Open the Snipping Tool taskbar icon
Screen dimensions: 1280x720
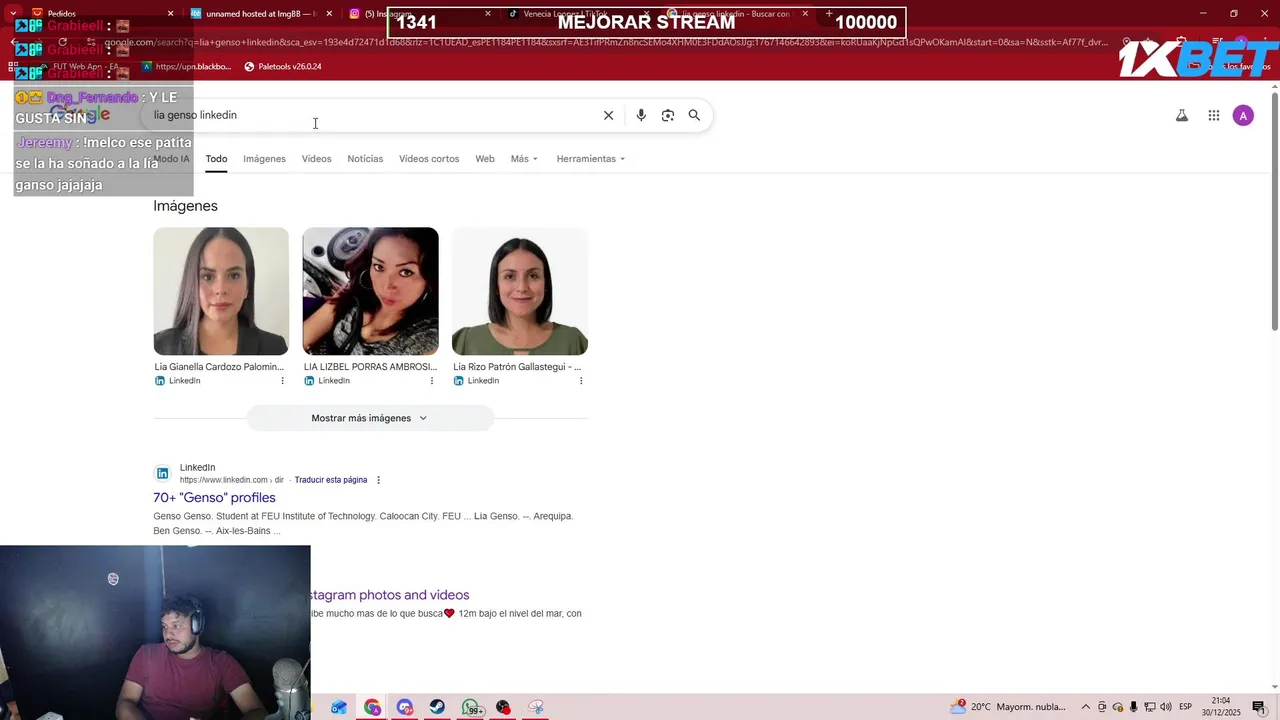(x=536, y=707)
